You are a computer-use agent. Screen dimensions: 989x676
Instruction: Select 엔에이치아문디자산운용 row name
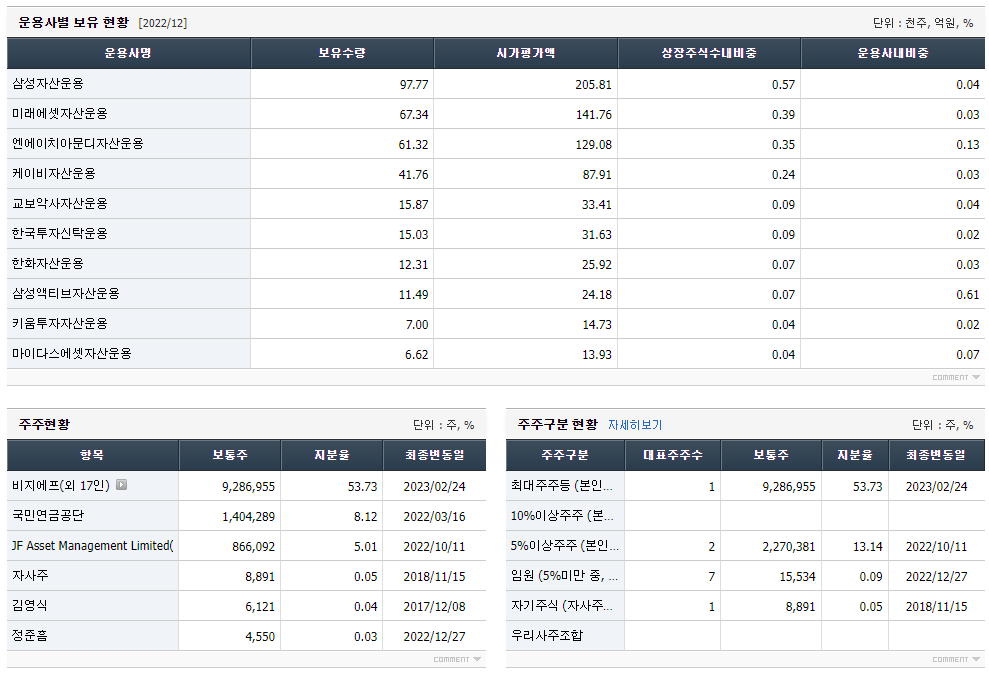78,144
